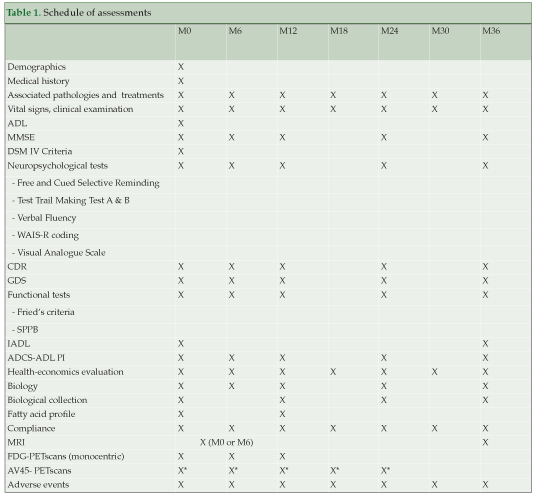Click the DSM IV Criteria label
The height and width of the screenshot is (495, 534).
click(x=40, y=151)
